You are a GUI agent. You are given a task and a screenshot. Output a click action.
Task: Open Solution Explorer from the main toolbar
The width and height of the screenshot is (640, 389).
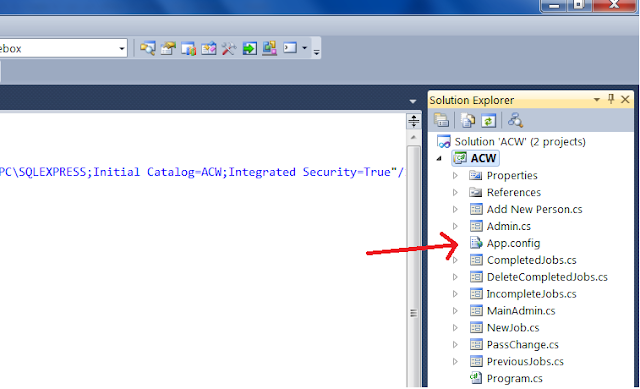pyautogui.click(x=147, y=49)
